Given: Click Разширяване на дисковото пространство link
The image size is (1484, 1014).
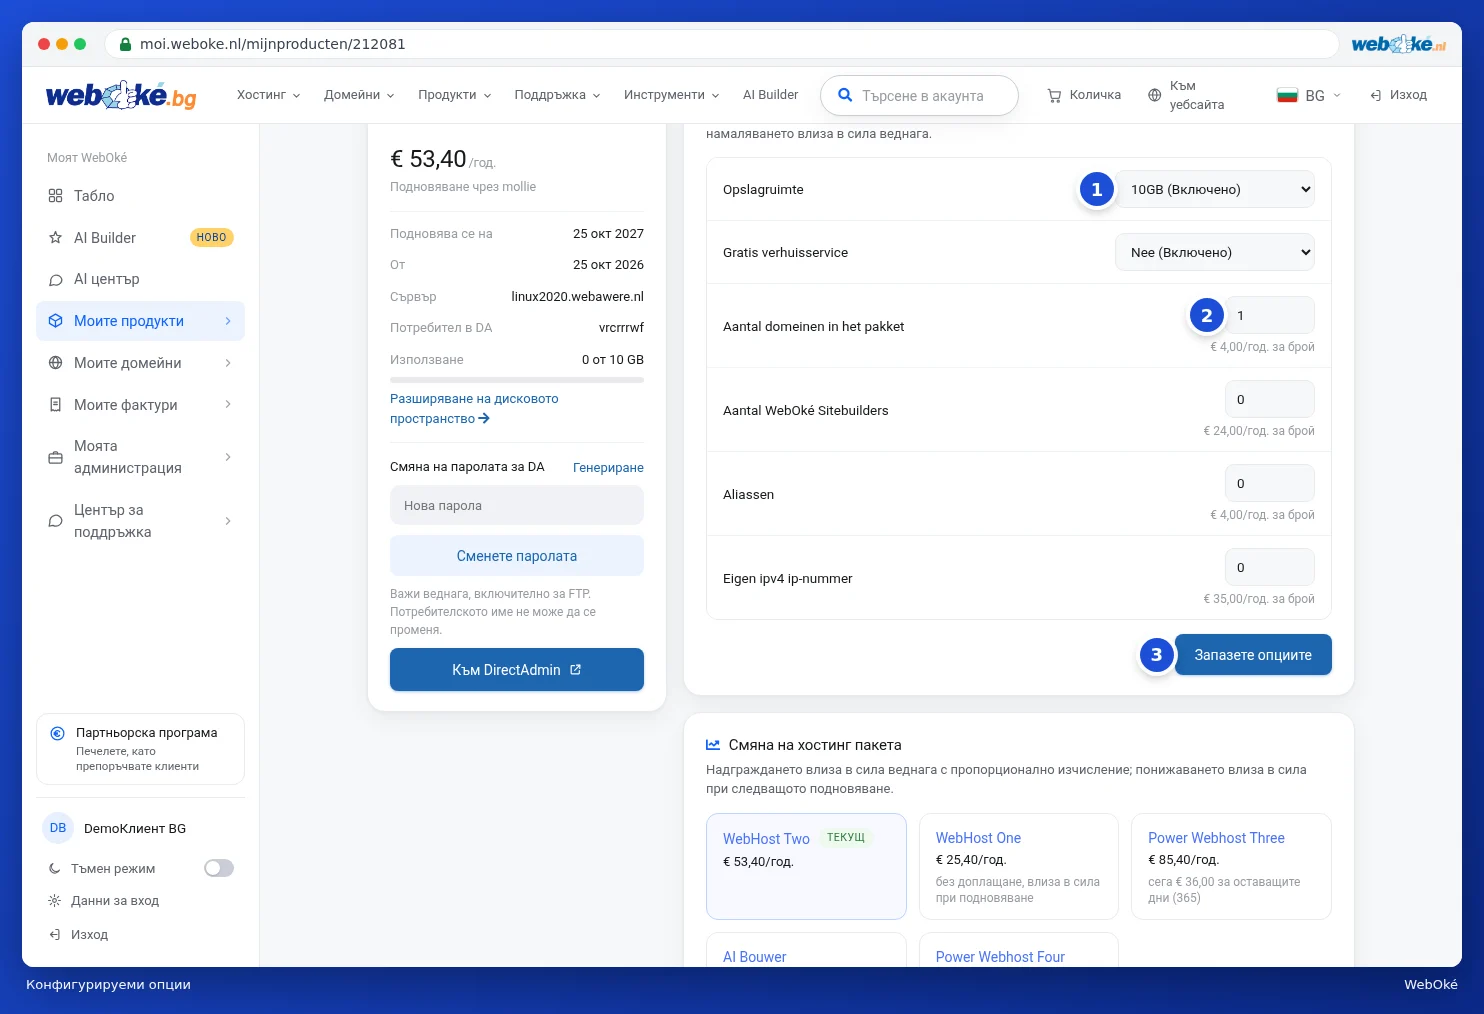Looking at the screenshot, I should tap(474, 409).
